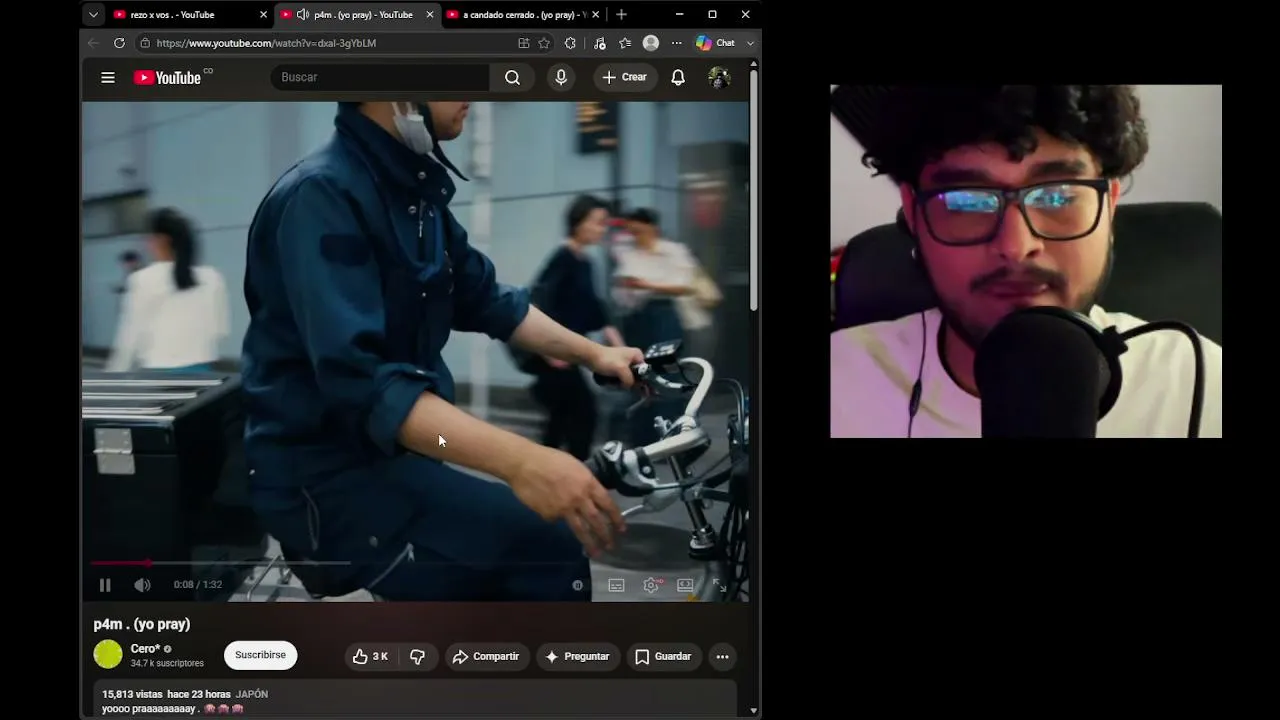1280x720 pixels.
Task: Click the 'yoooo praaaaaaaaay' description line
Action: 173,709
